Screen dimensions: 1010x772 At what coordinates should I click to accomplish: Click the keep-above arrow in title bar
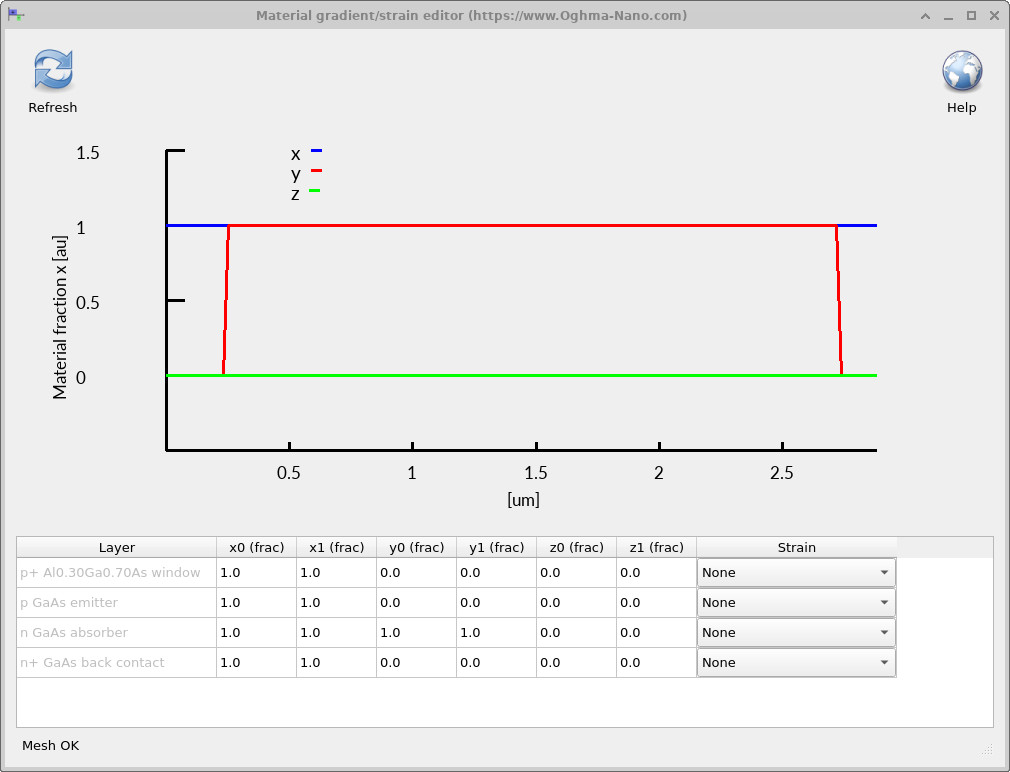[x=925, y=16]
